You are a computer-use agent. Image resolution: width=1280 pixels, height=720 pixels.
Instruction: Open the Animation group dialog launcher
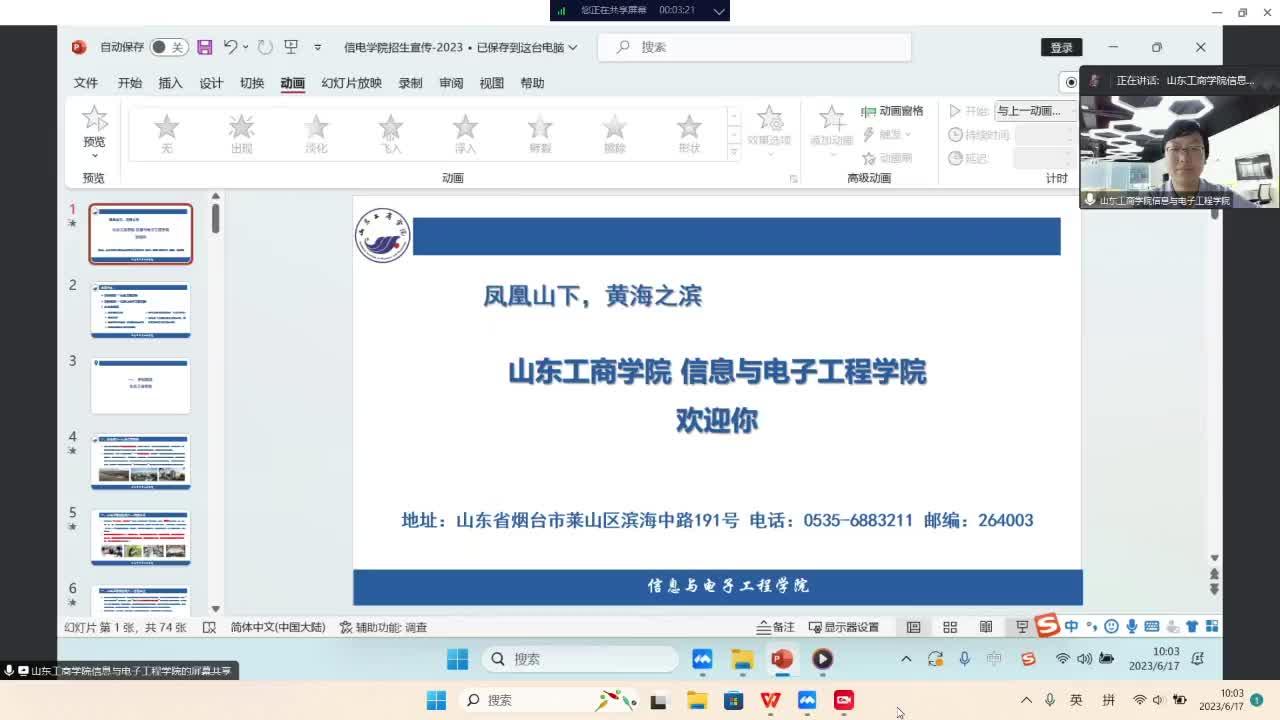coord(794,178)
